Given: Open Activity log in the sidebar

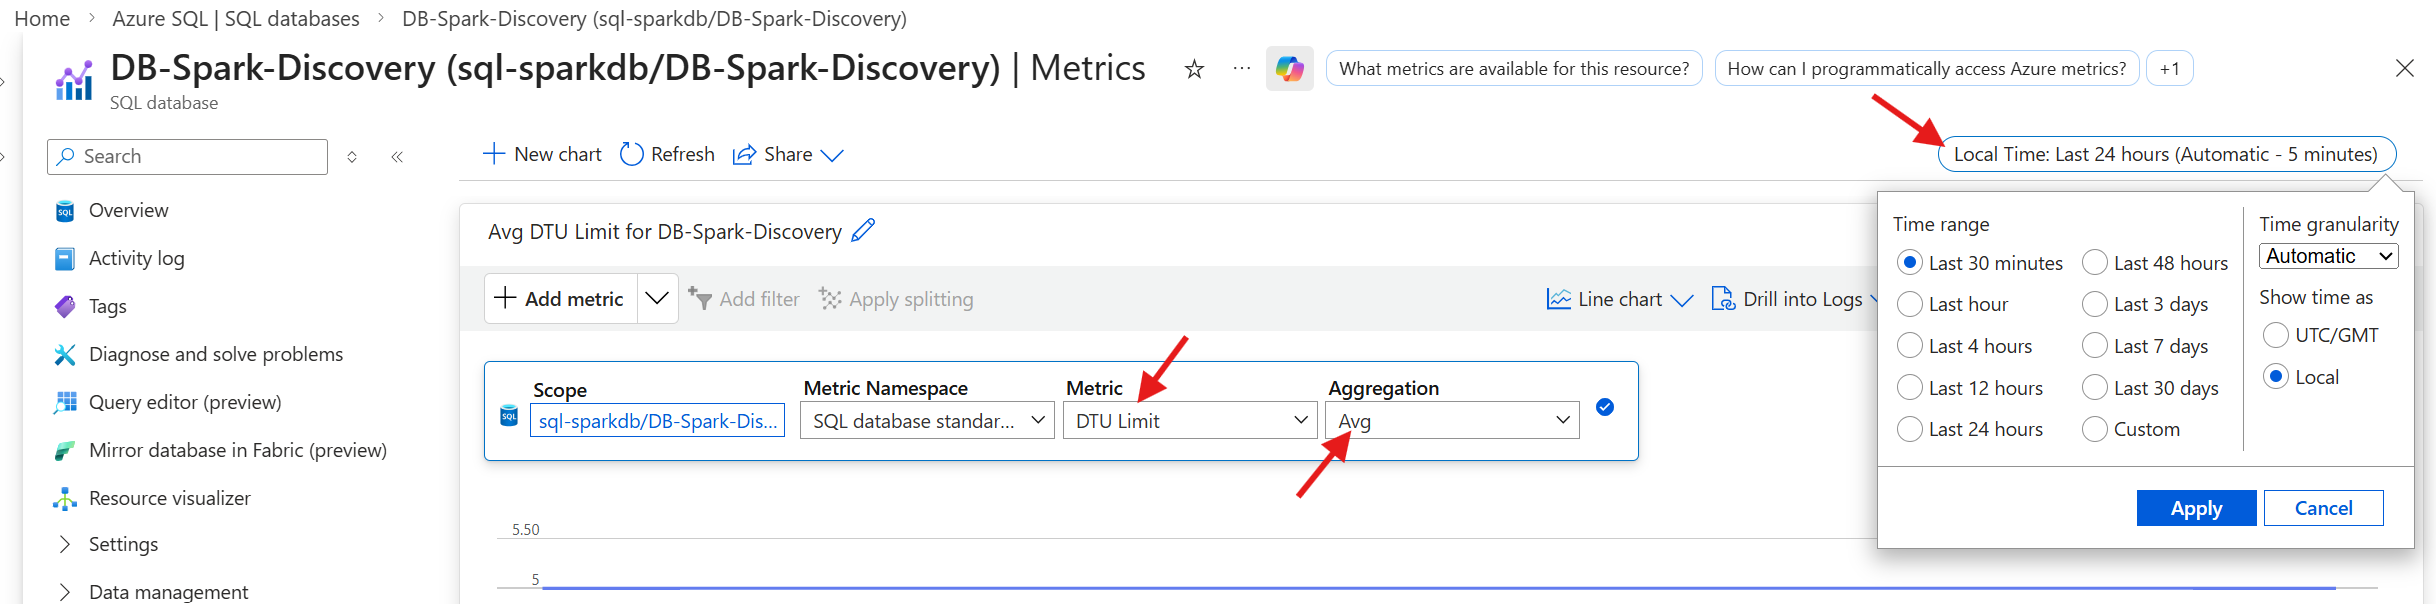Looking at the screenshot, I should pyautogui.click(x=137, y=258).
